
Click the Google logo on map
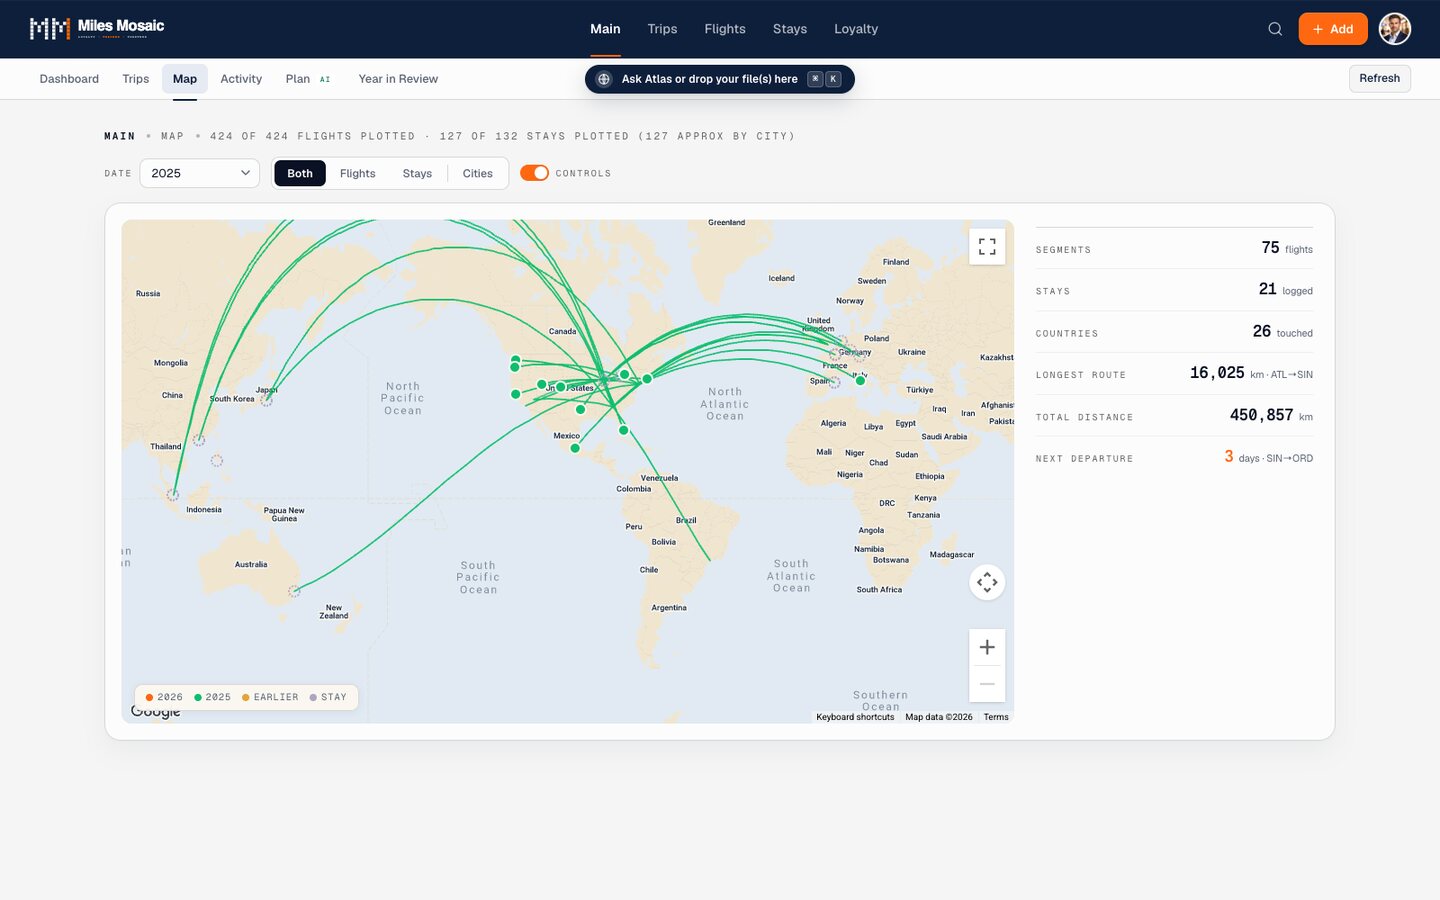pyautogui.click(x=156, y=712)
